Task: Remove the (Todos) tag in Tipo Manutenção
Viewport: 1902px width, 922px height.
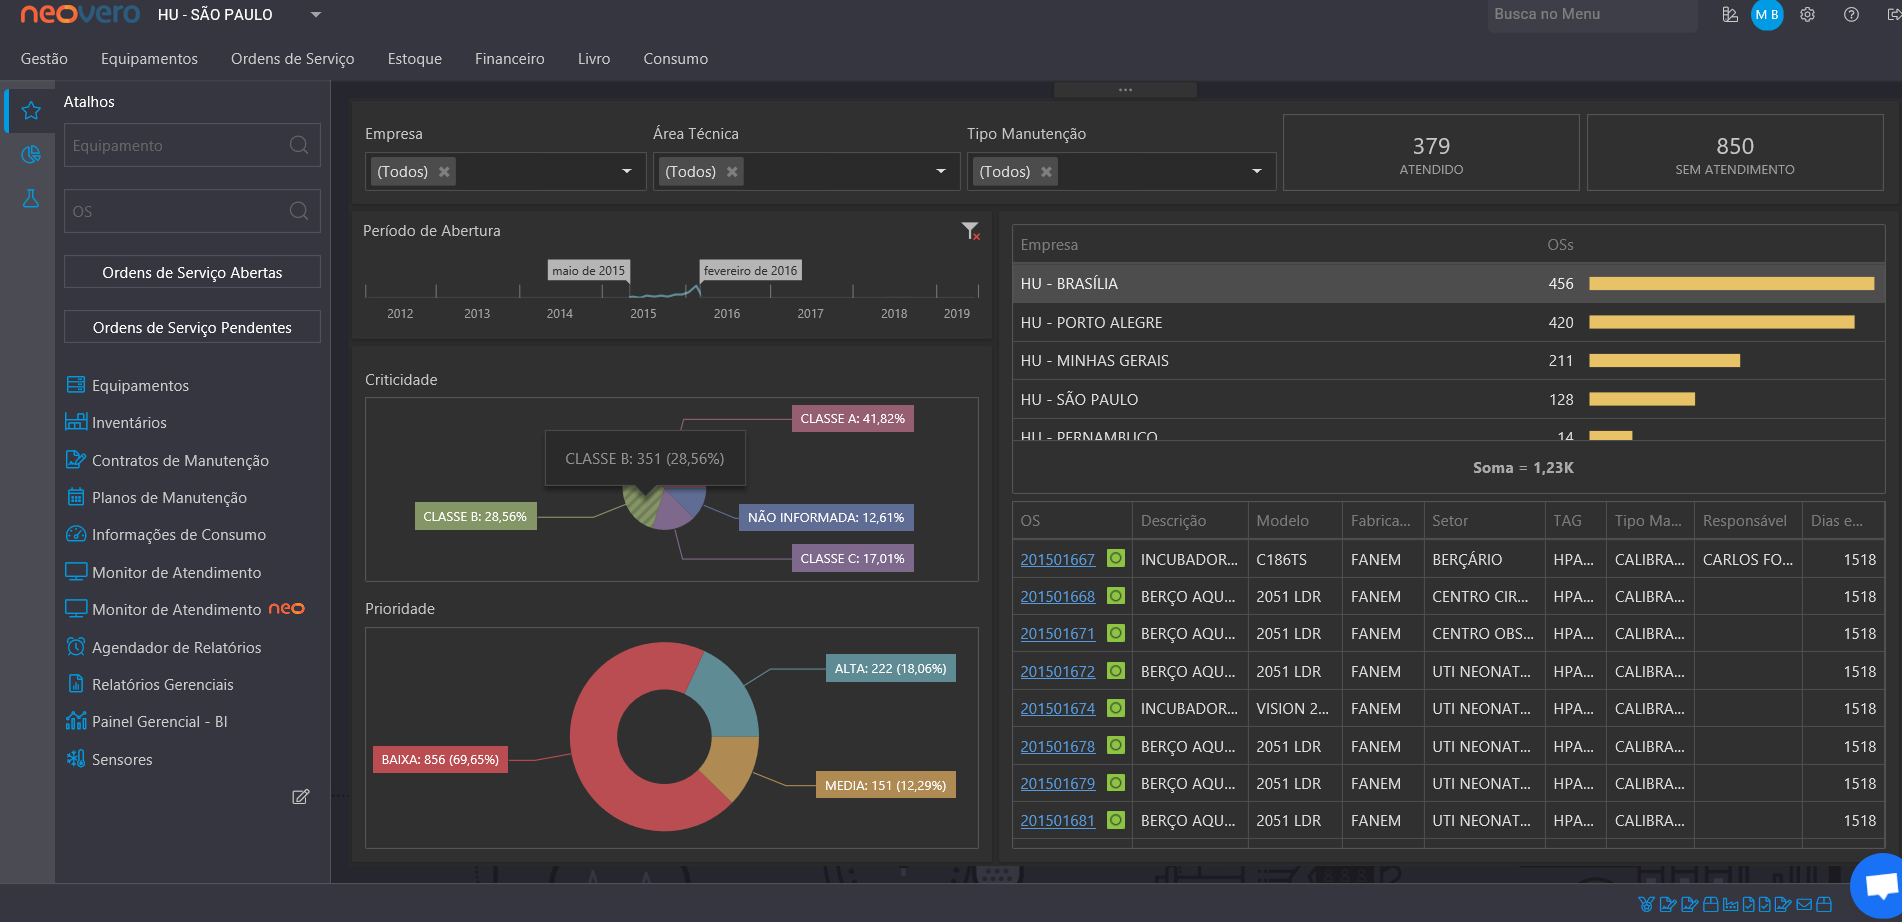Action: tap(1046, 172)
